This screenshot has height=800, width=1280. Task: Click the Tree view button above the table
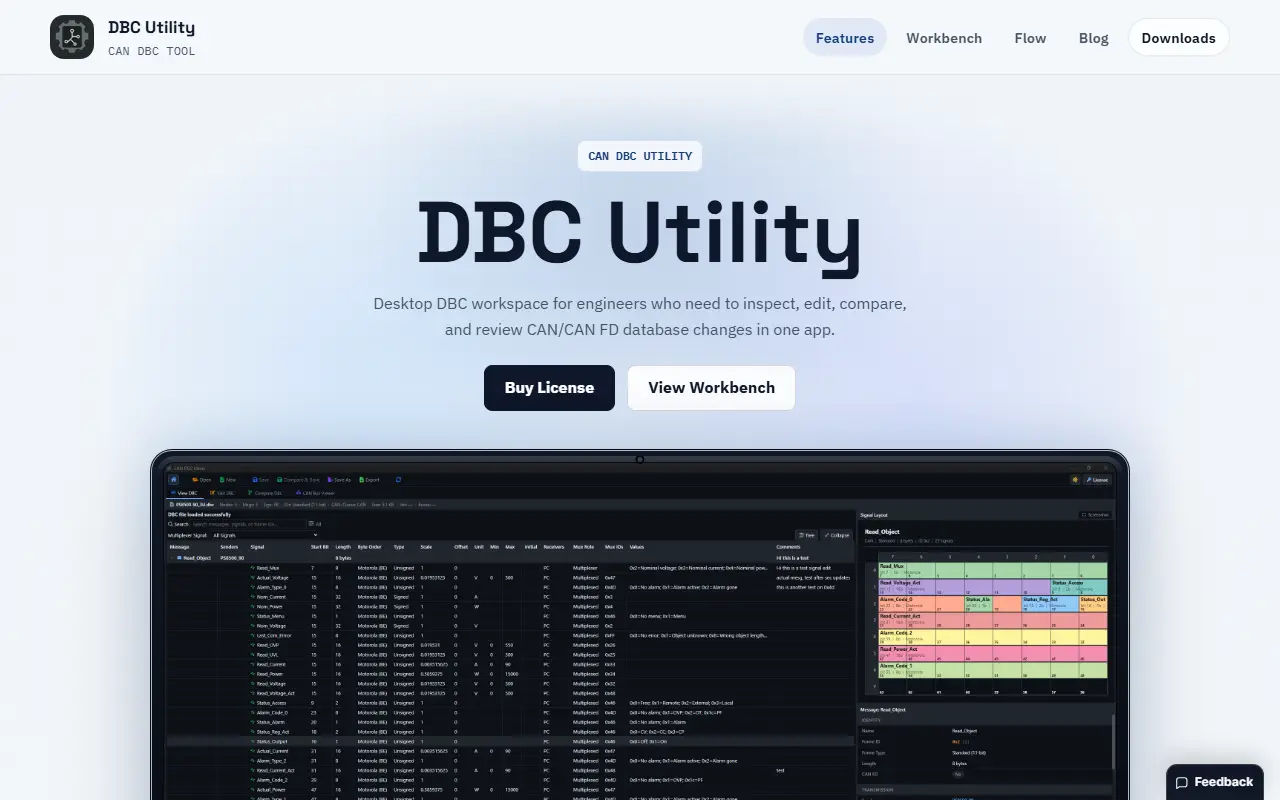point(807,535)
